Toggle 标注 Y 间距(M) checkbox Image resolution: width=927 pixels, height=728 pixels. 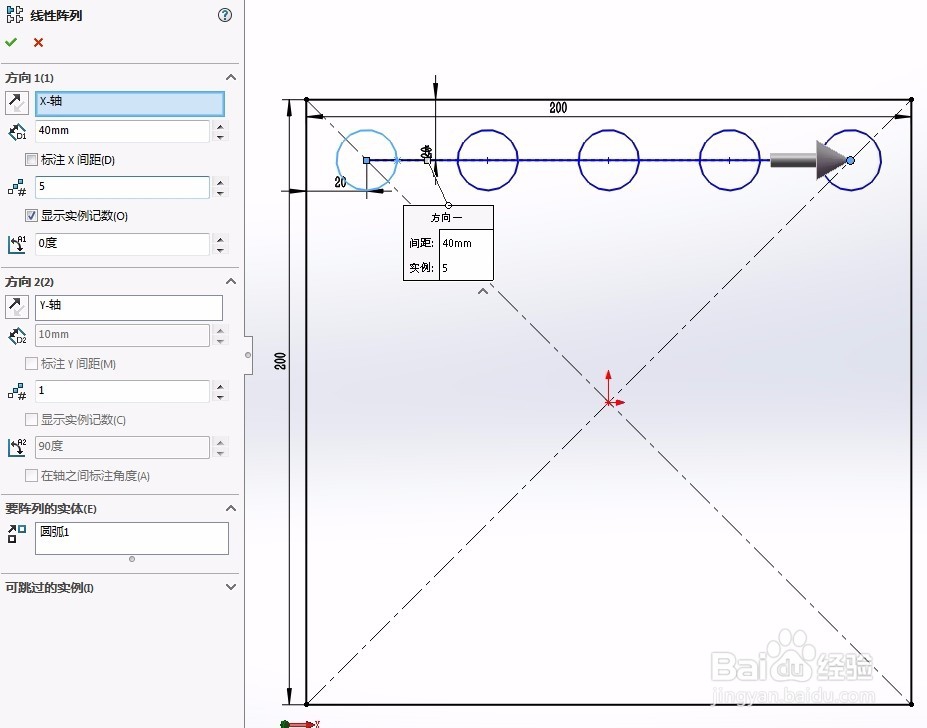(x=31, y=364)
